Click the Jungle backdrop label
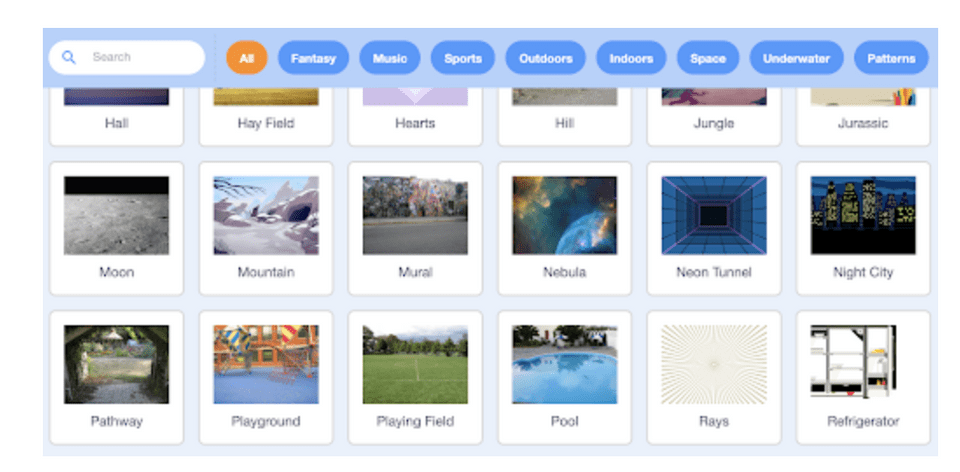Viewport: 960px width, 472px height. (x=714, y=123)
